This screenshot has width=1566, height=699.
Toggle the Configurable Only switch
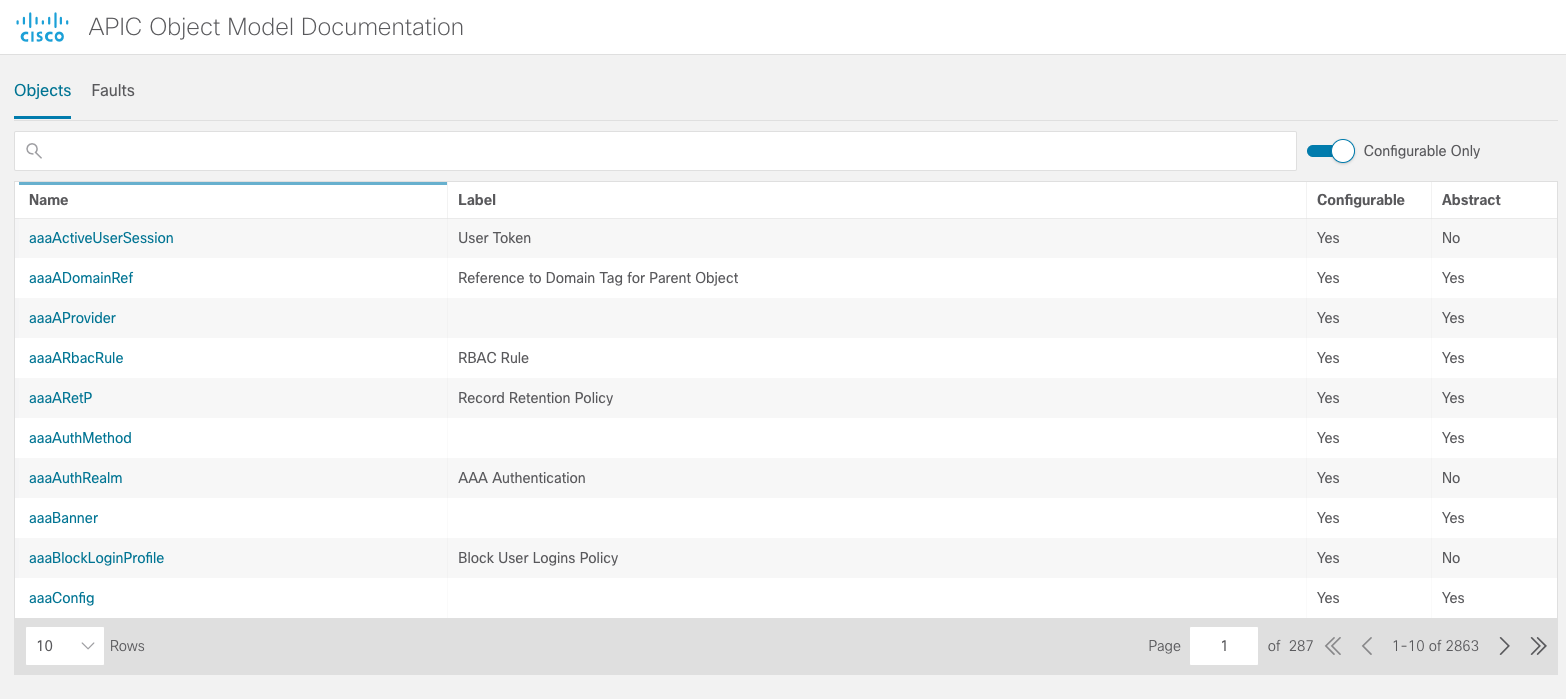(1331, 151)
